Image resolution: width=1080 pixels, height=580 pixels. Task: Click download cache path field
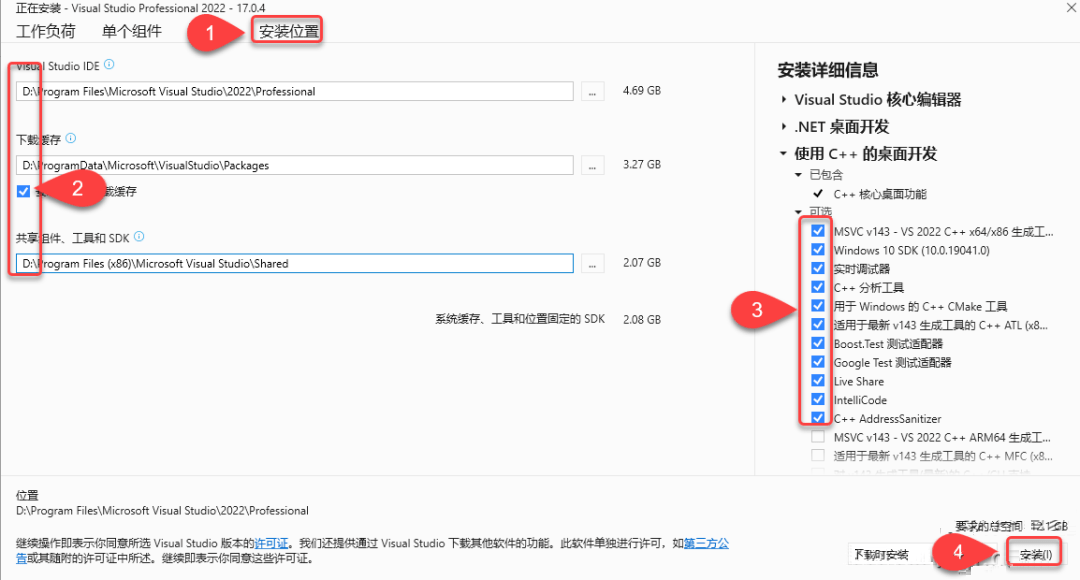pos(295,165)
